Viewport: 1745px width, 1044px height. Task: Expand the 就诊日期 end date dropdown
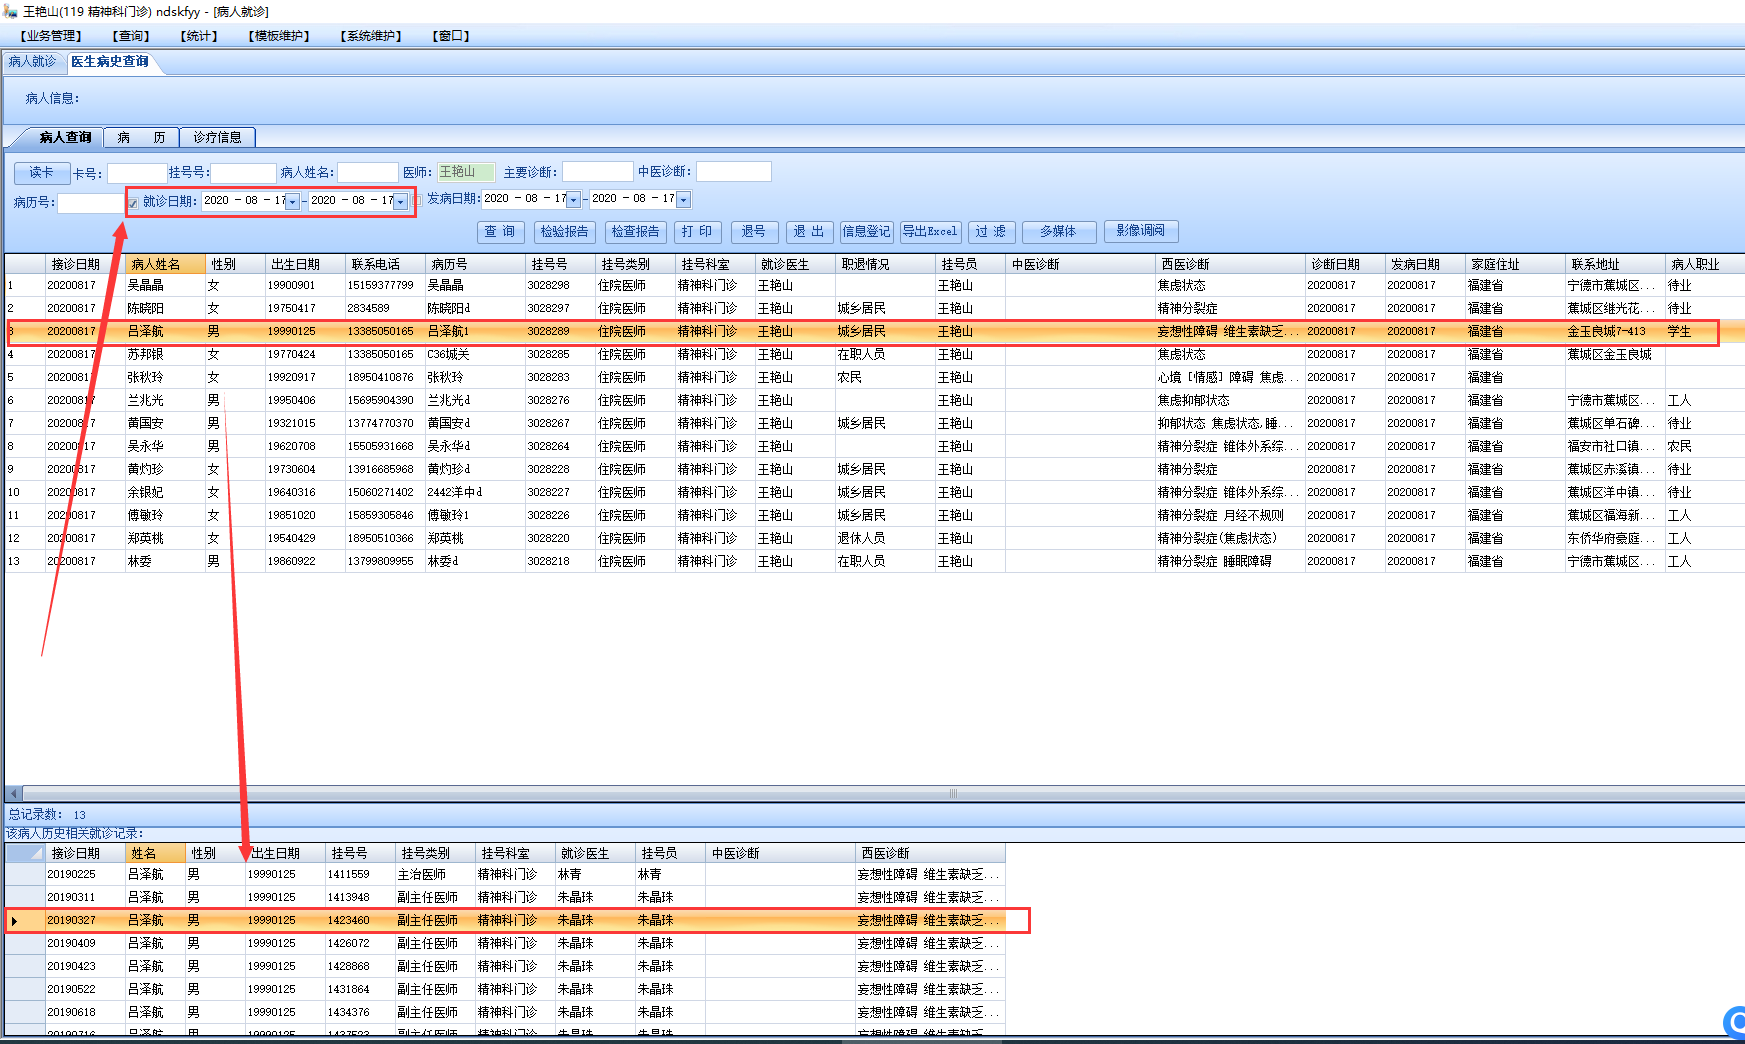(x=400, y=202)
